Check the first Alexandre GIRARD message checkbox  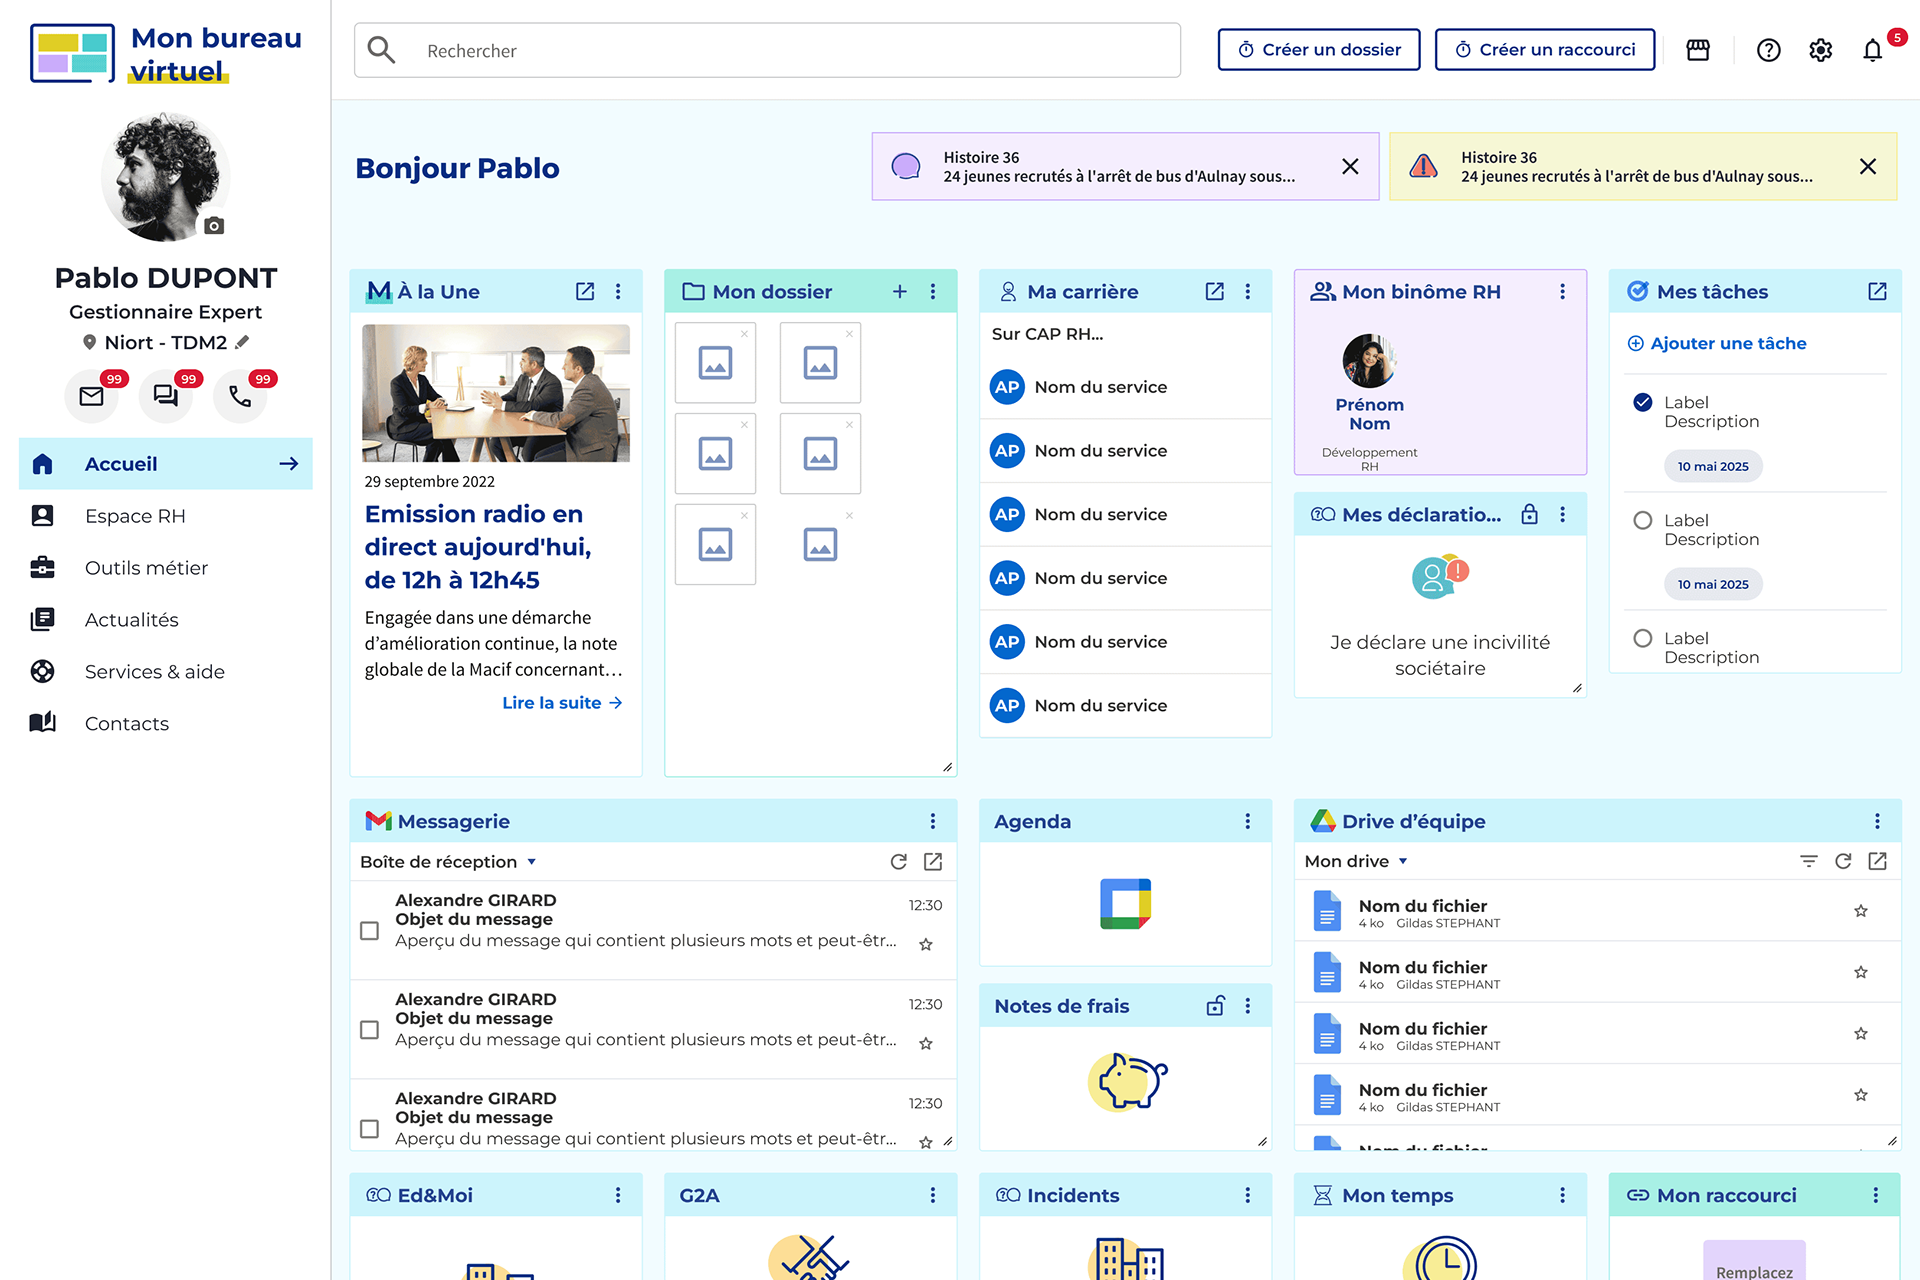pyautogui.click(x=369, y=931)
